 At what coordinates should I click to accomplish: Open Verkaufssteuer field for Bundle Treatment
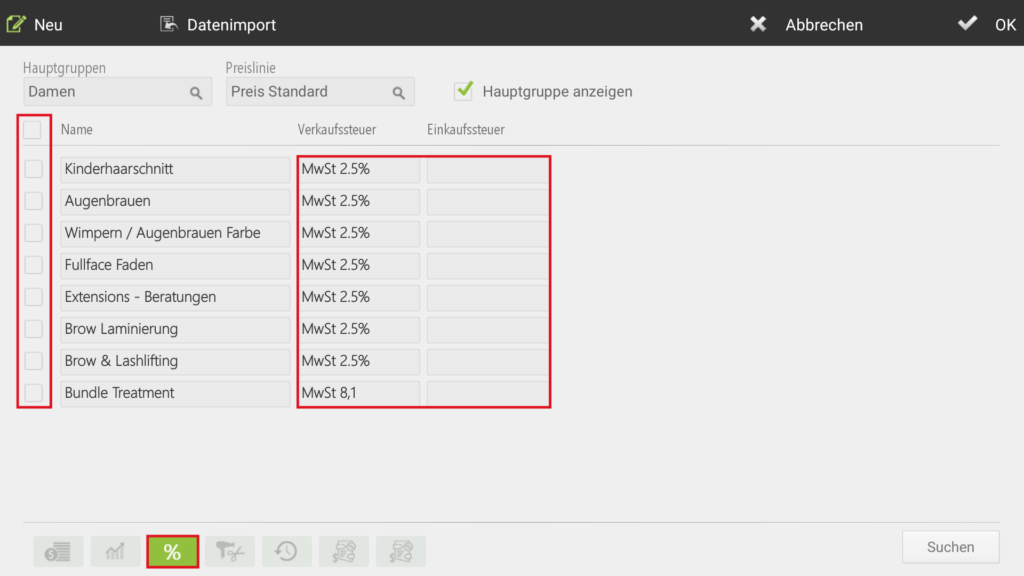click(x=359, y=393)
